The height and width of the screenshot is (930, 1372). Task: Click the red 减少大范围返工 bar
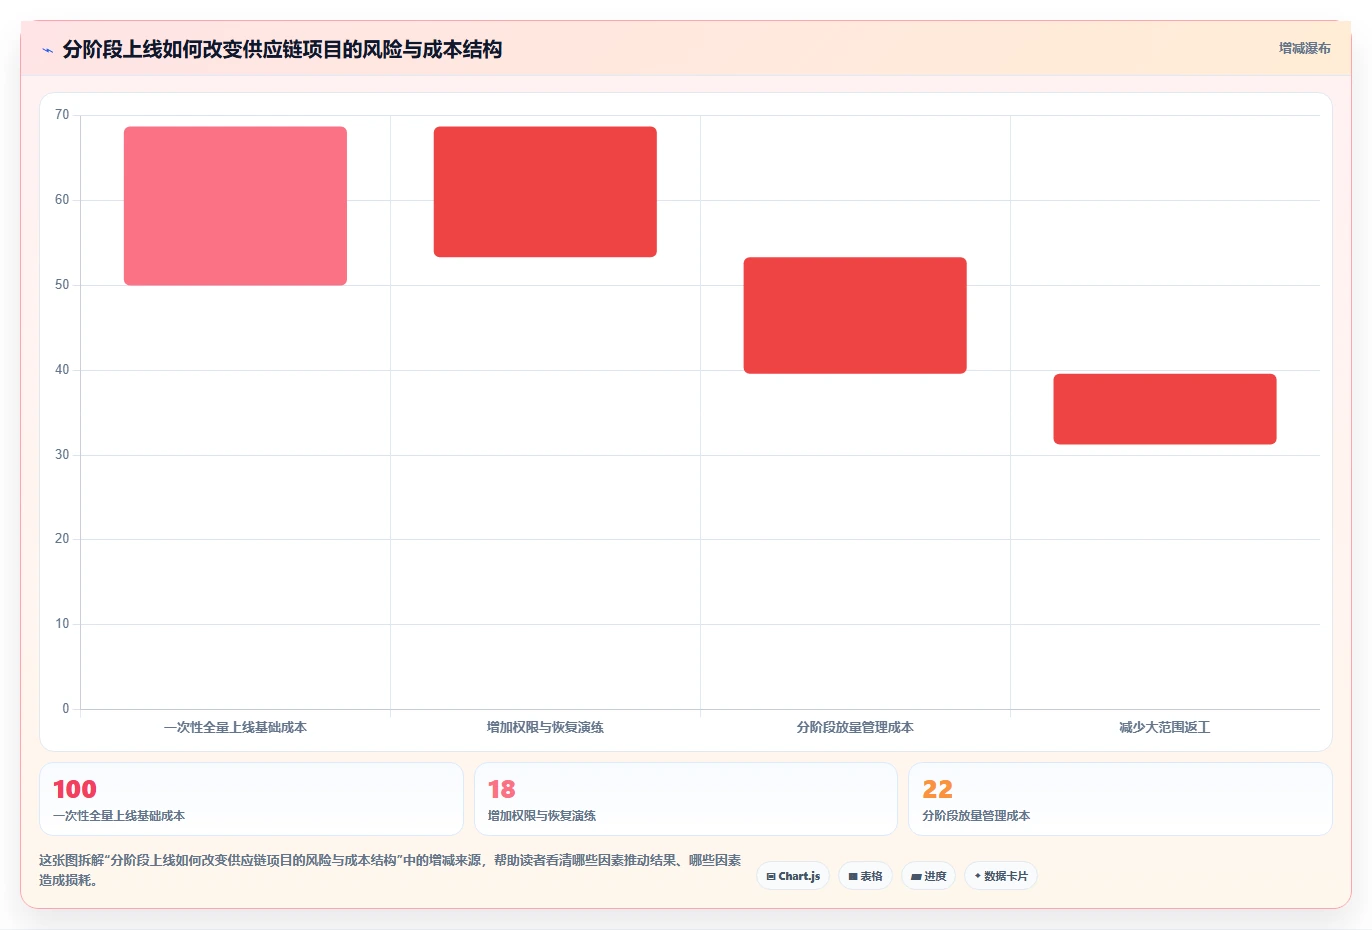(x=1165, y=409)
